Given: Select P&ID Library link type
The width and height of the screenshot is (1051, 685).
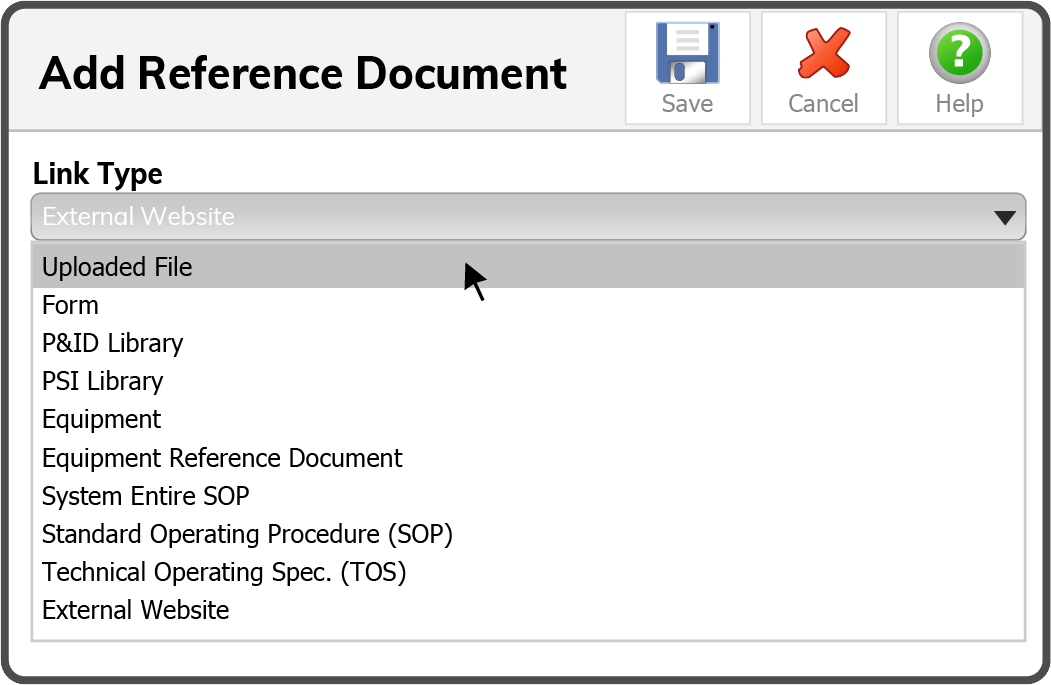Looking at the screenshot, I should click(x=112, y=344).
